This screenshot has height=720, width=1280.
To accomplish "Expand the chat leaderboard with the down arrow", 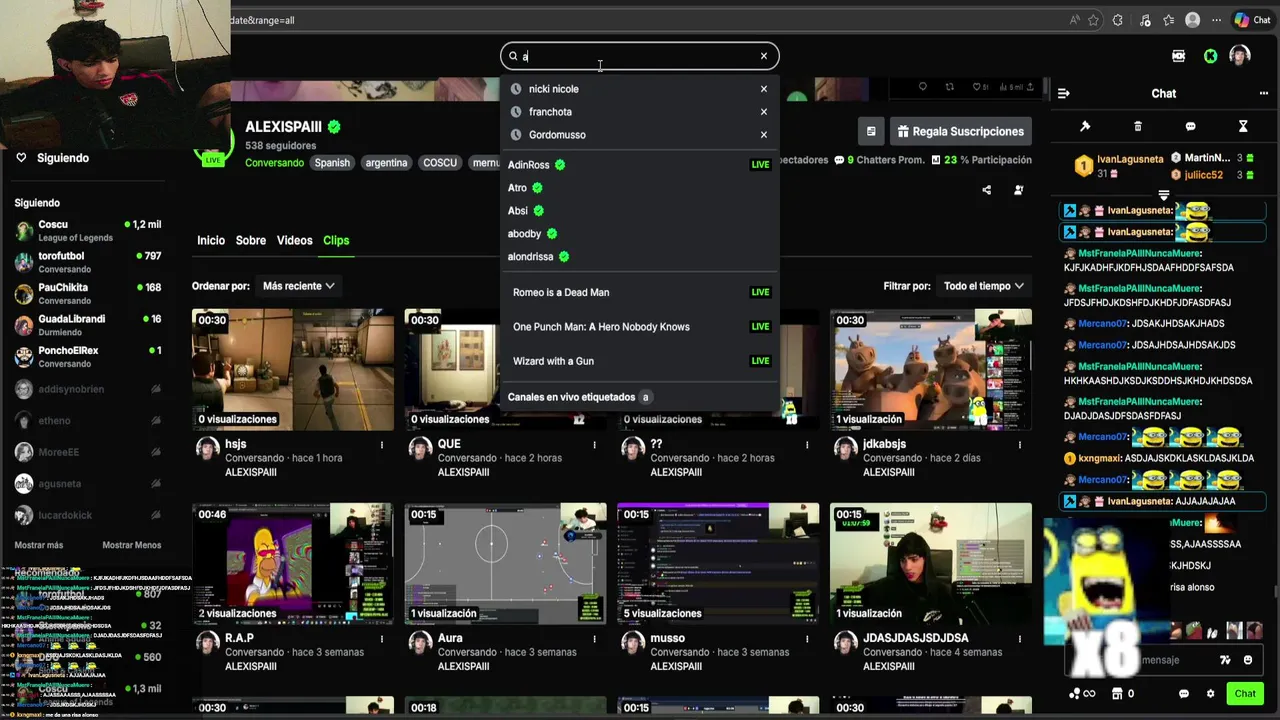I will click(x=1164, y=195).
